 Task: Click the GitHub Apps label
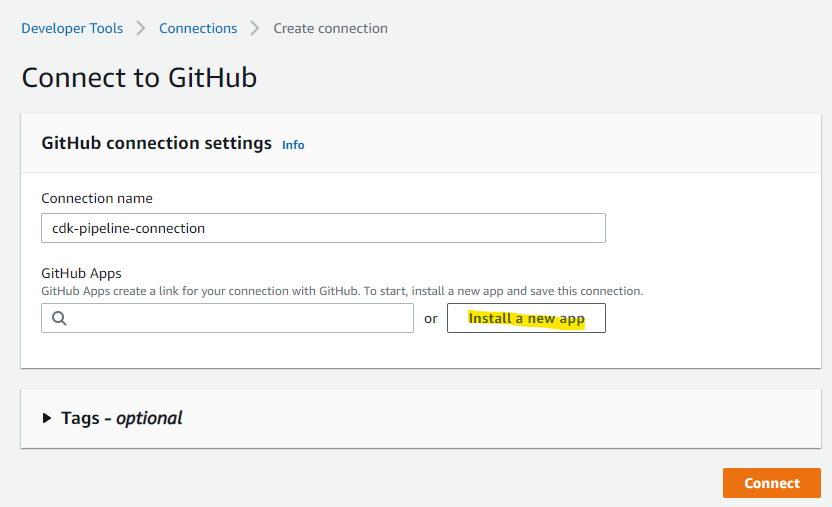tap(81, 273)
